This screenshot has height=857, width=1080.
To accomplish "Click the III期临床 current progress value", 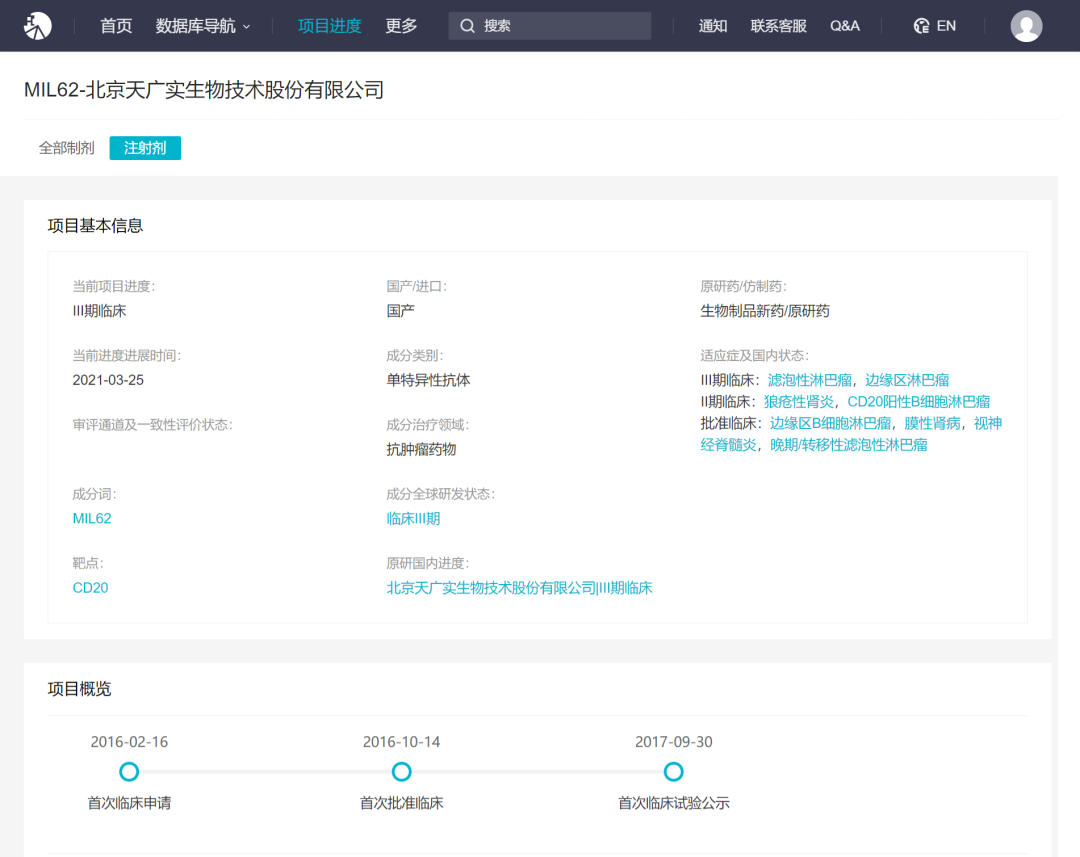I will (x=99, y=311).
